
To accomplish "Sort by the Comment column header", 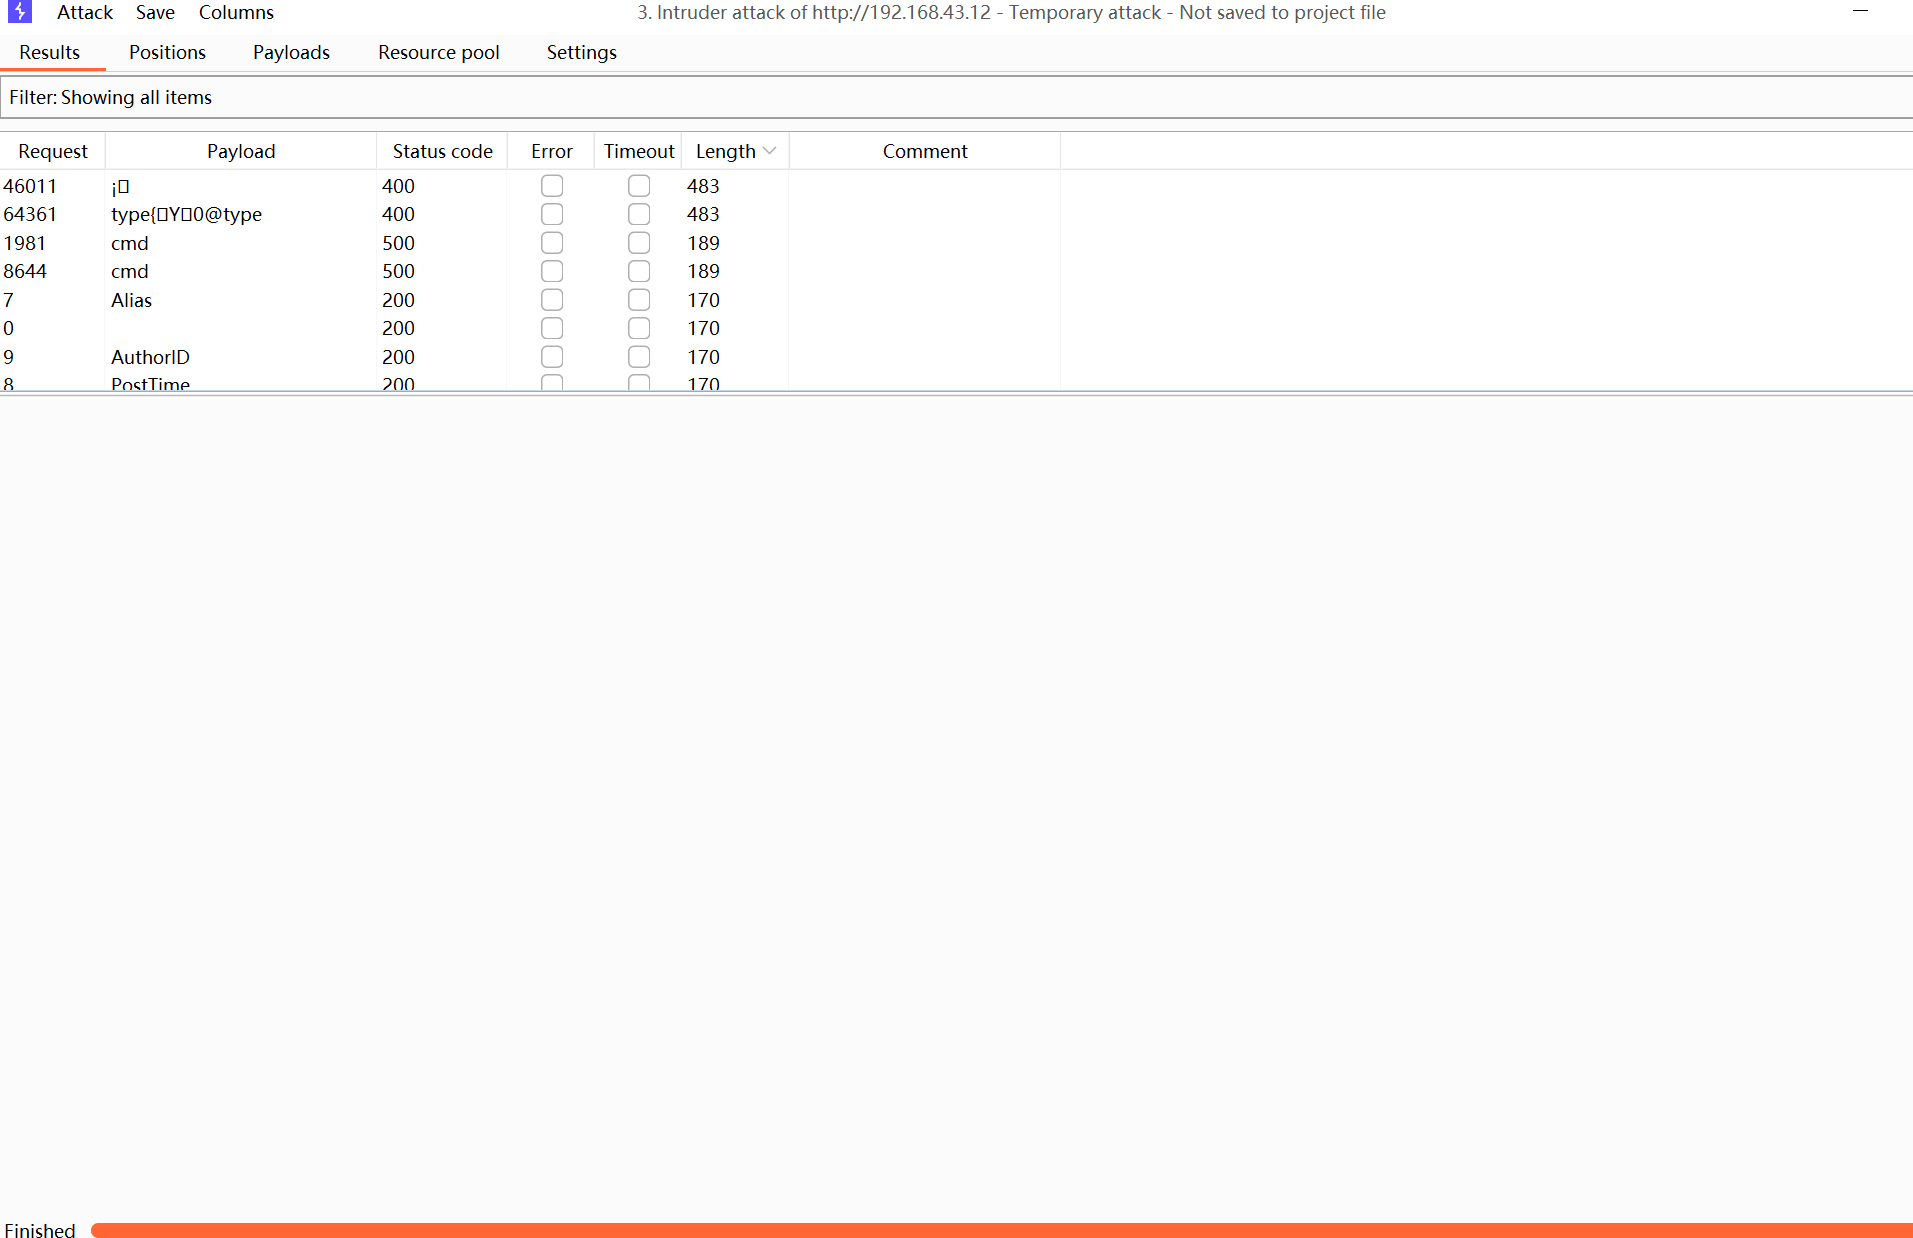I will (x=925, y=151).
